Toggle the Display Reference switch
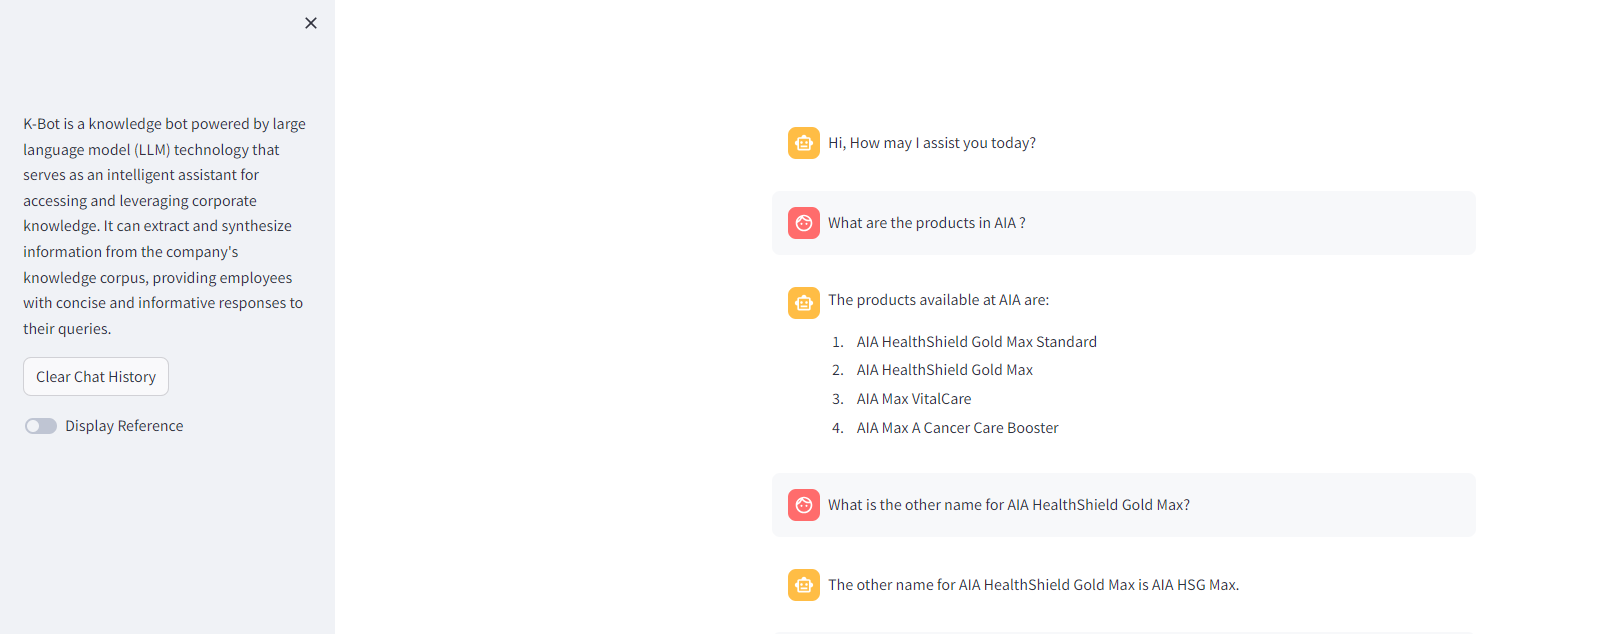Image resolution: width=1611 pixels, height=634 pixels. 41,426
